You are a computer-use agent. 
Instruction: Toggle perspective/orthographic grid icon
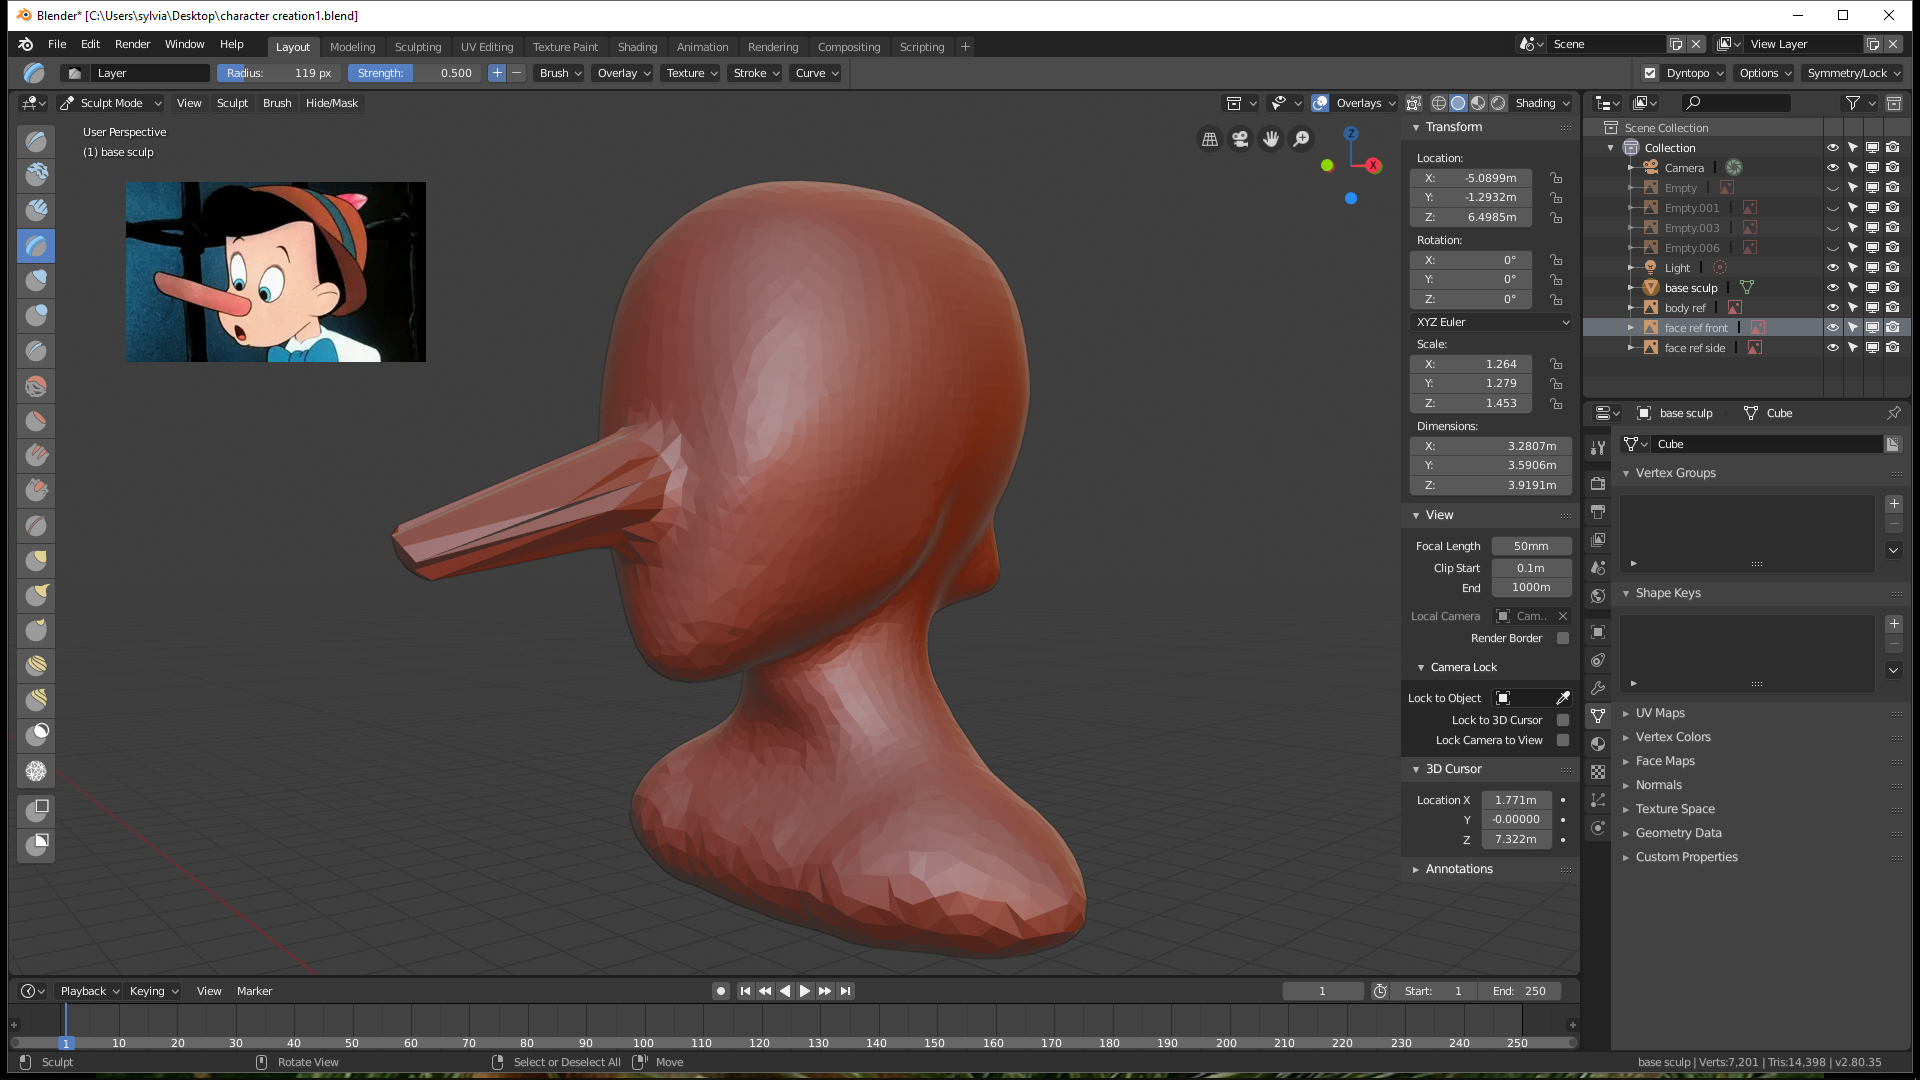coord(1209,139)
